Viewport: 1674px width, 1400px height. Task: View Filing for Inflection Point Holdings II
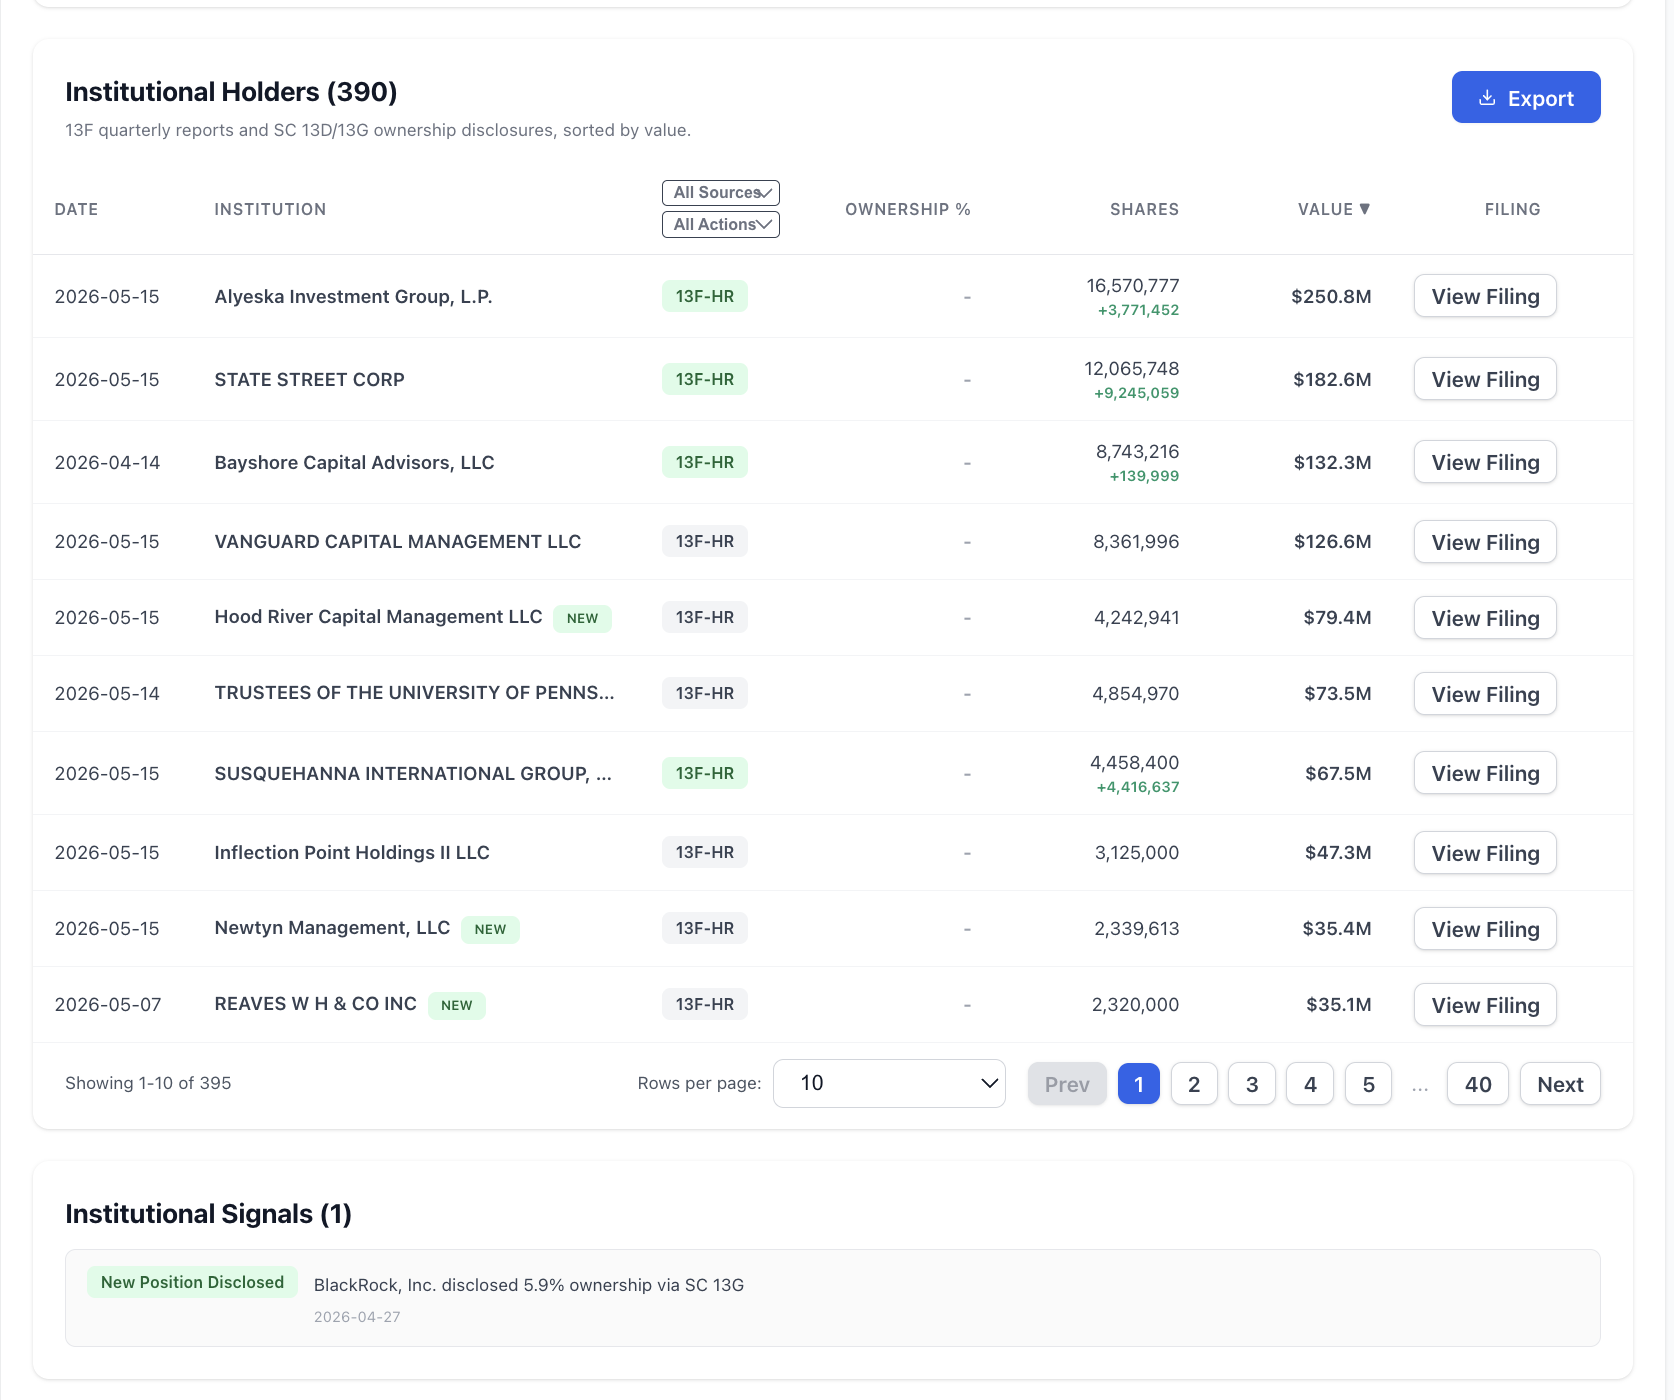point(1485,853)
